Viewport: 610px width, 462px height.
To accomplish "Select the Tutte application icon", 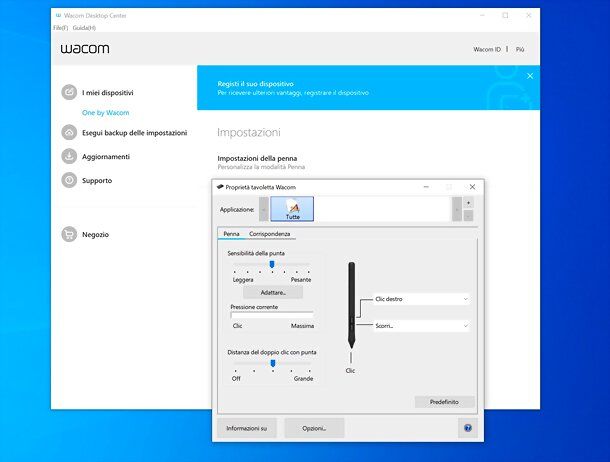I will pyautogui.click(x=292, y=209).
